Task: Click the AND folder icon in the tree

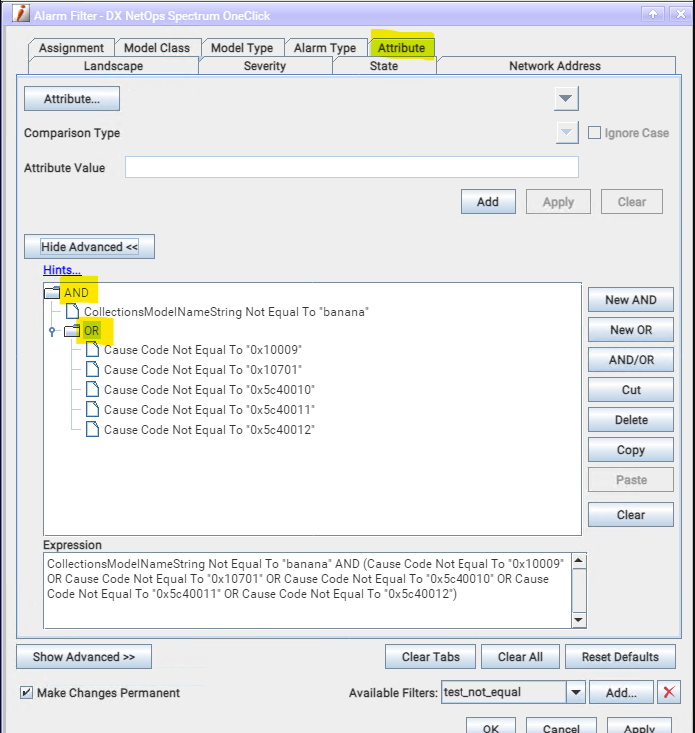Action: (x=52, y=293)
